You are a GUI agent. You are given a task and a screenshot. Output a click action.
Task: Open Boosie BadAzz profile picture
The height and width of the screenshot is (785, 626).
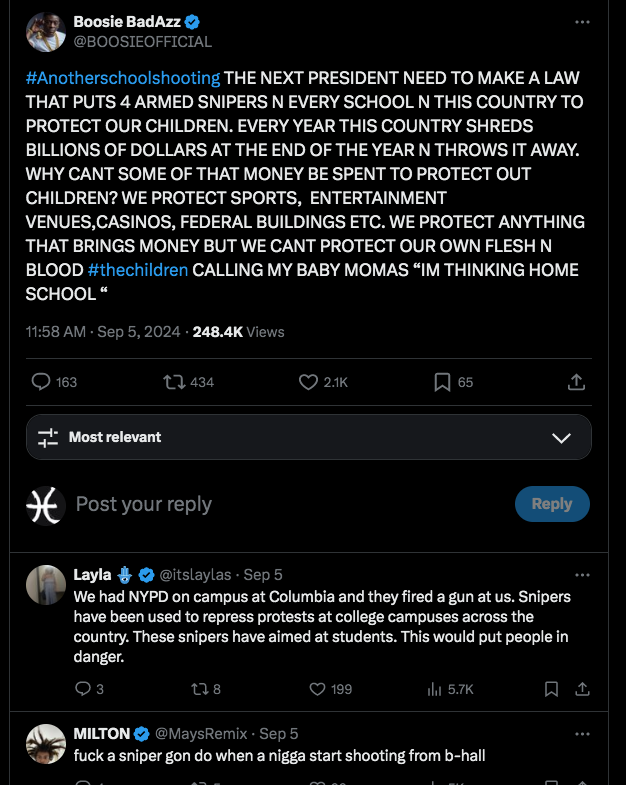[x=46, y=32]
